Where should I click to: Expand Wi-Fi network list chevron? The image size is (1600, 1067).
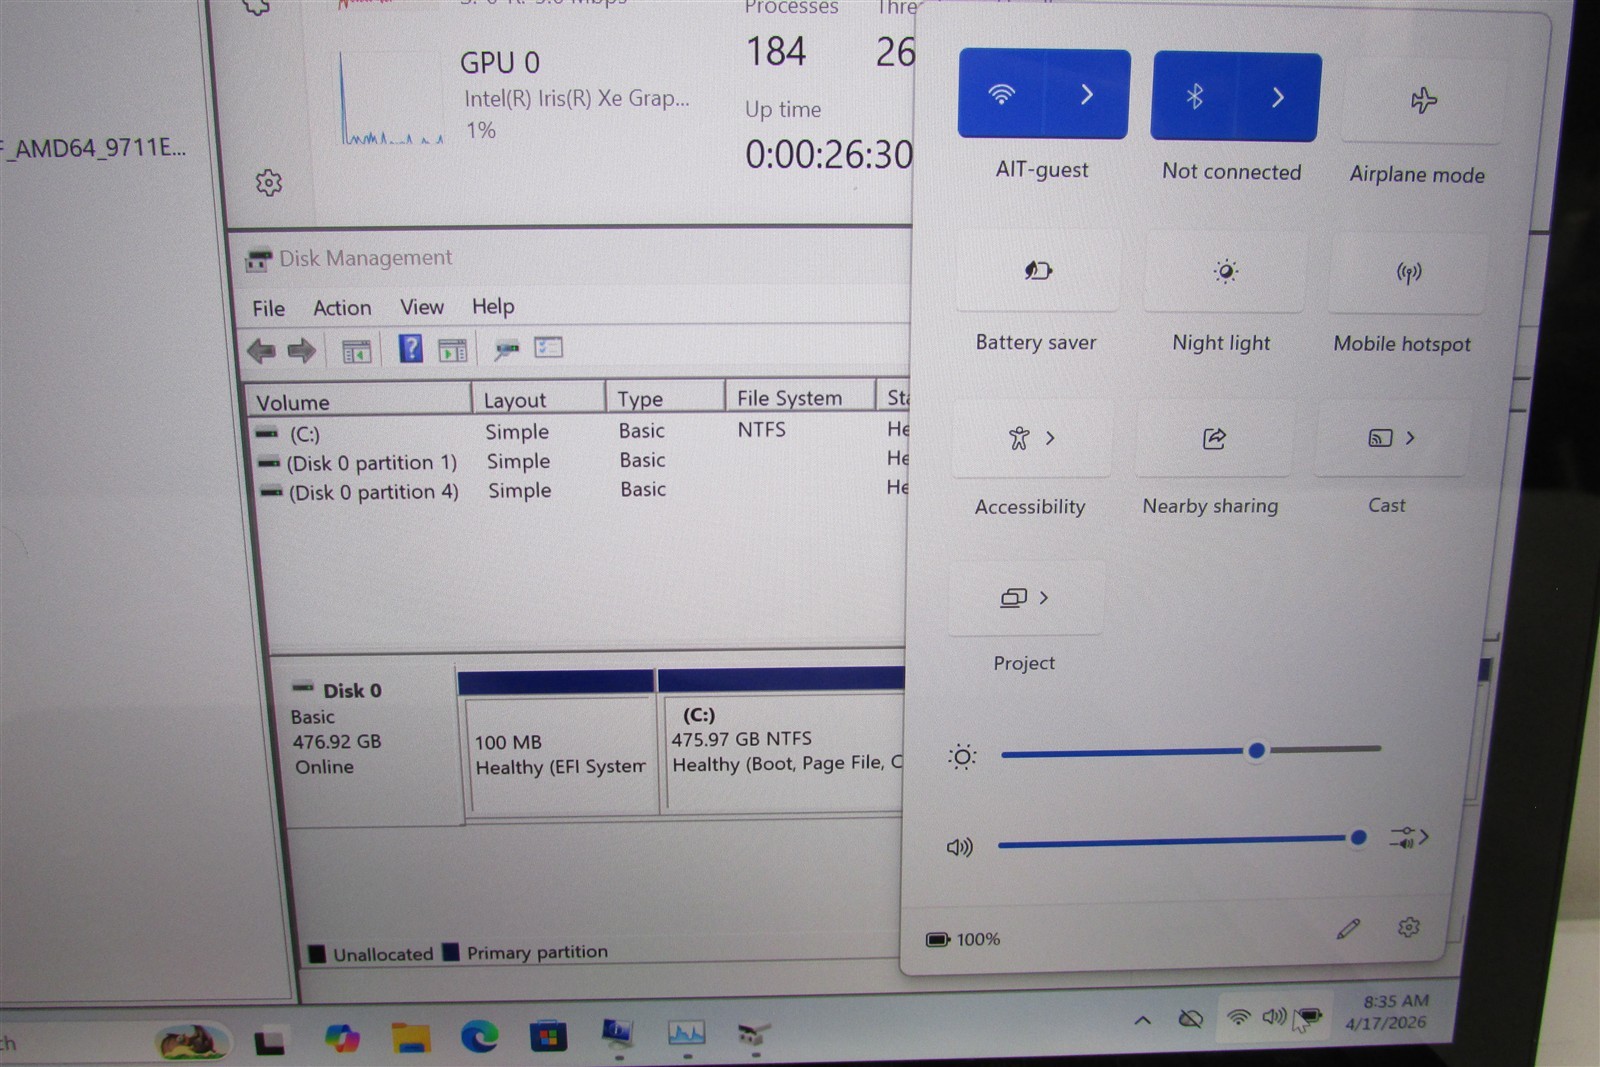1087,95
